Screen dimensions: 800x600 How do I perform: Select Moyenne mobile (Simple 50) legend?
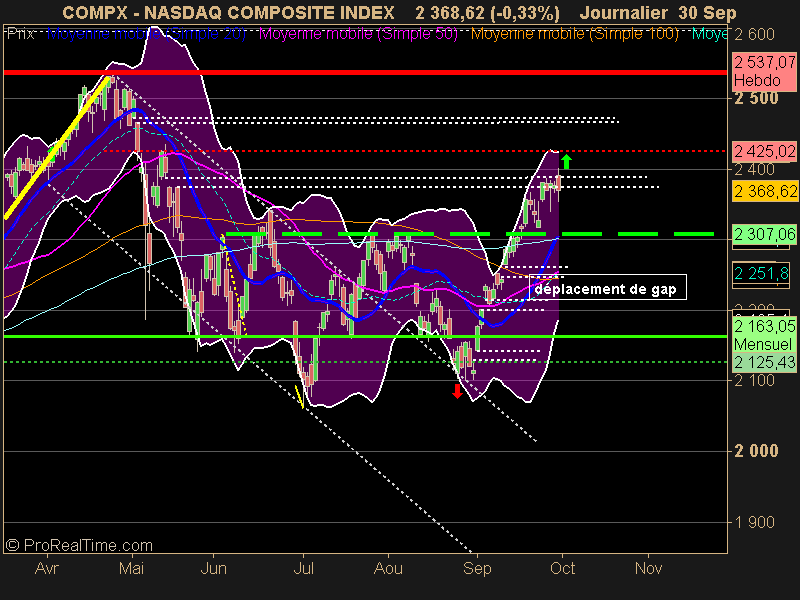pos(359,34)
